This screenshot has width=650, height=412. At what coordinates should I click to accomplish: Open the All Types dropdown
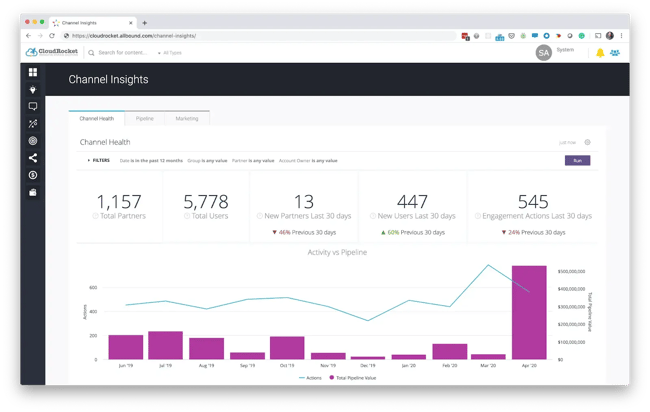pos(170,53)
